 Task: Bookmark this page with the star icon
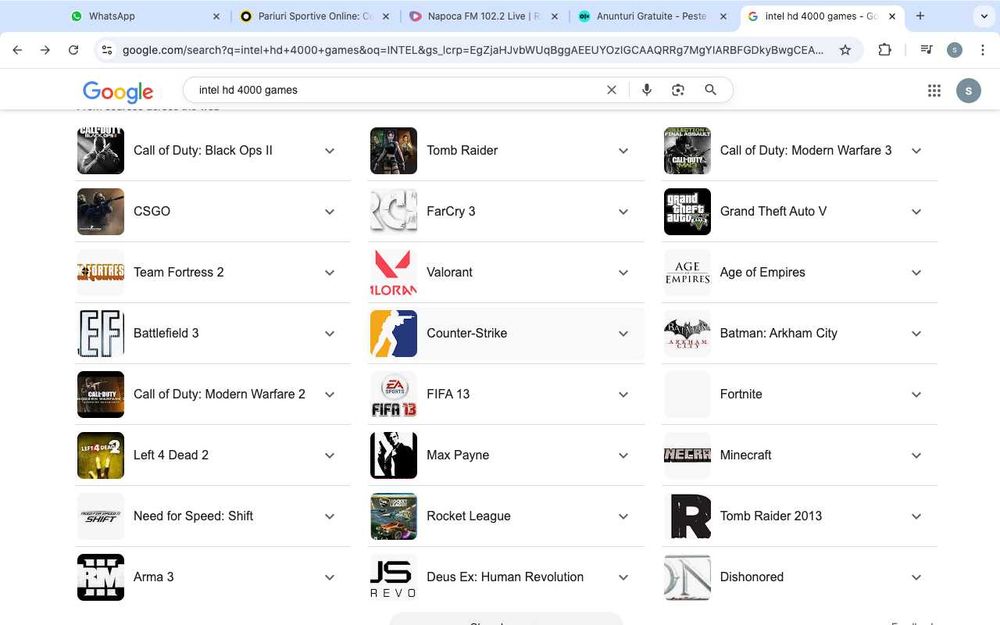click(845, 50)
